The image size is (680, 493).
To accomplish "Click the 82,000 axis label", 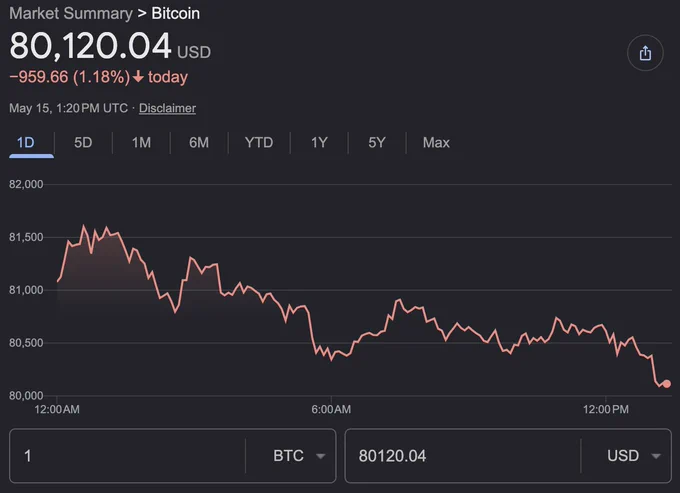I will click(26, 184).
